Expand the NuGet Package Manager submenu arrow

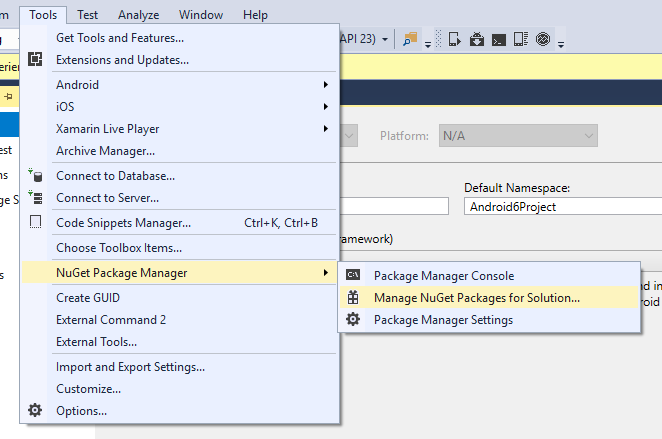point(326,273)
